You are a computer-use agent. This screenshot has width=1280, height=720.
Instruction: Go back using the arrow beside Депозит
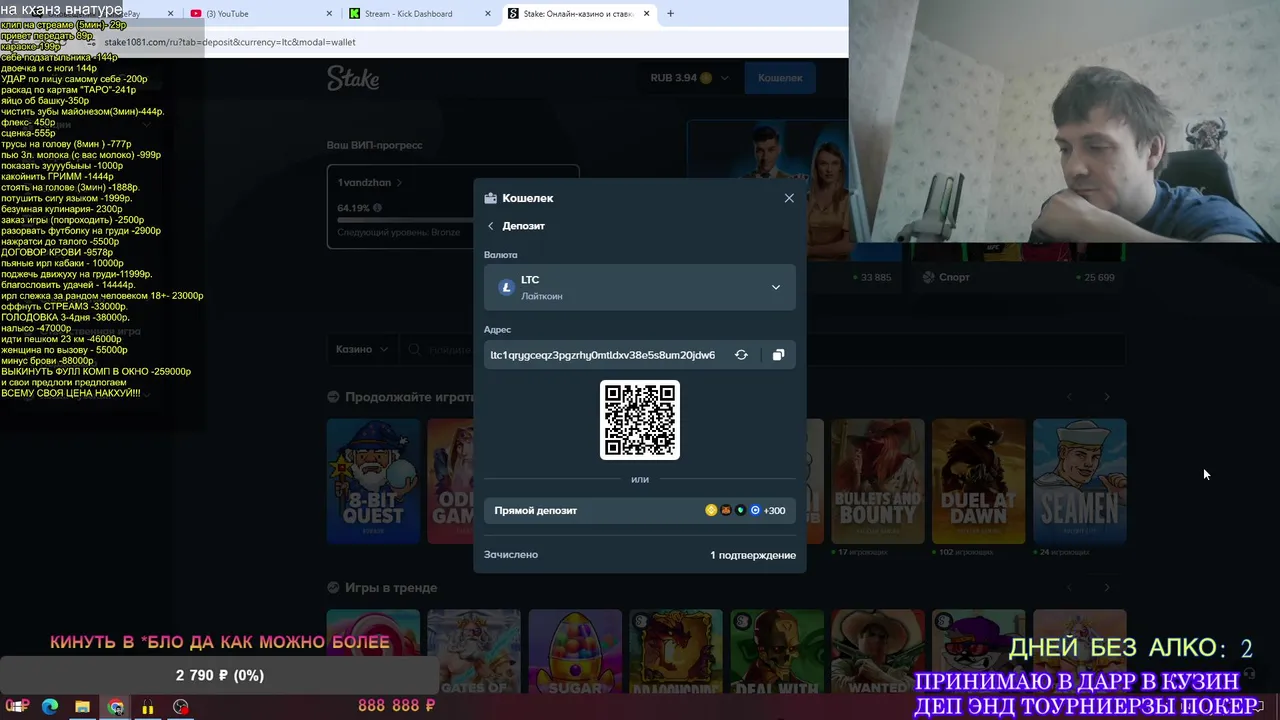pos(491,226)
